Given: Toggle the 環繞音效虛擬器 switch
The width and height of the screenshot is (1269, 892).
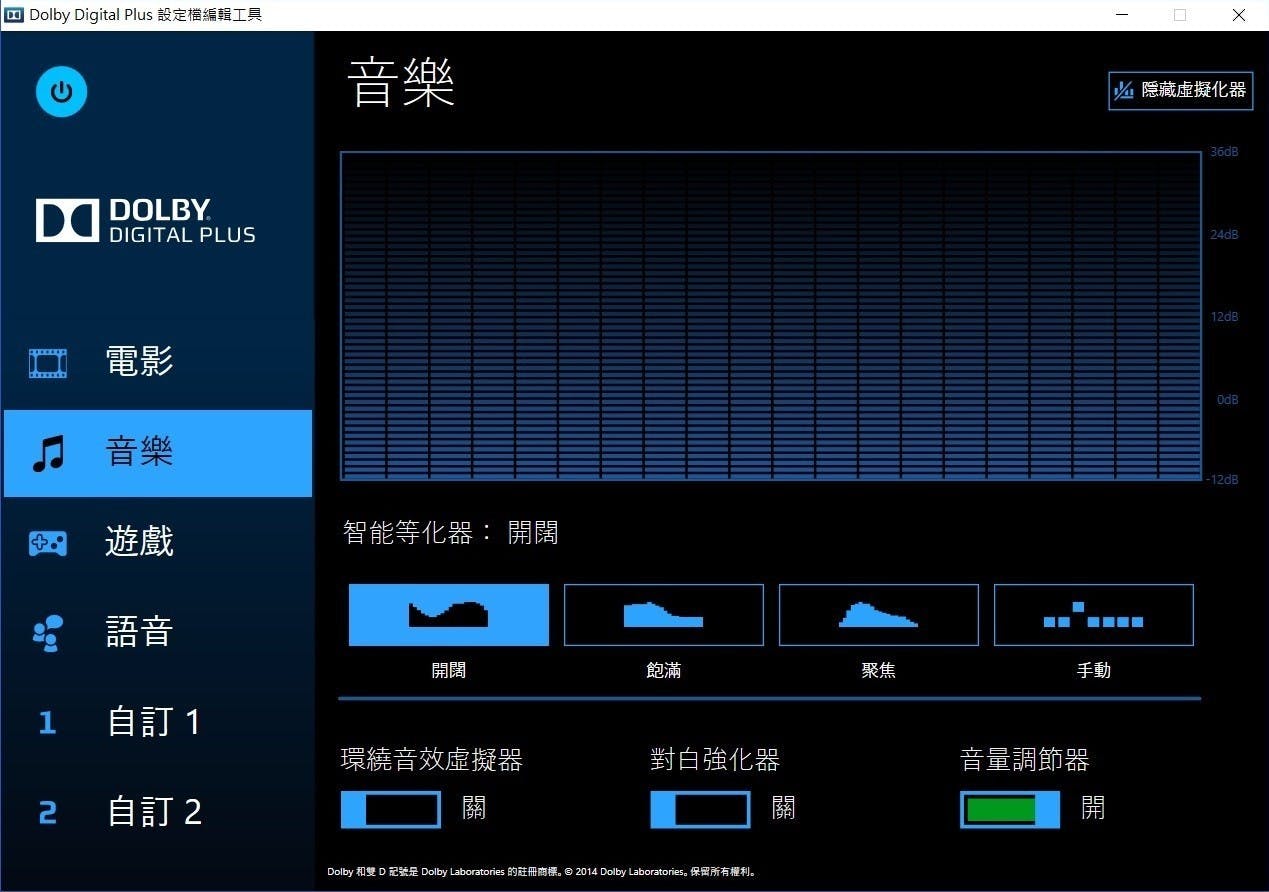Looking at the screenshot, I should pos(391,809).
